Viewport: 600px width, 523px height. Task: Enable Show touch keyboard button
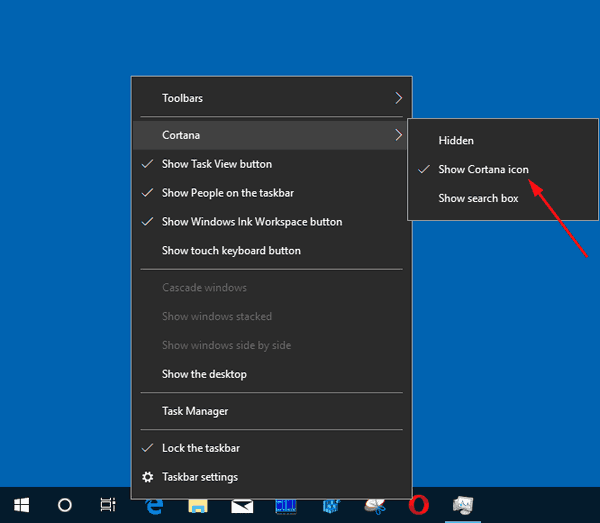pyautogui.click(x=272, y=251)
